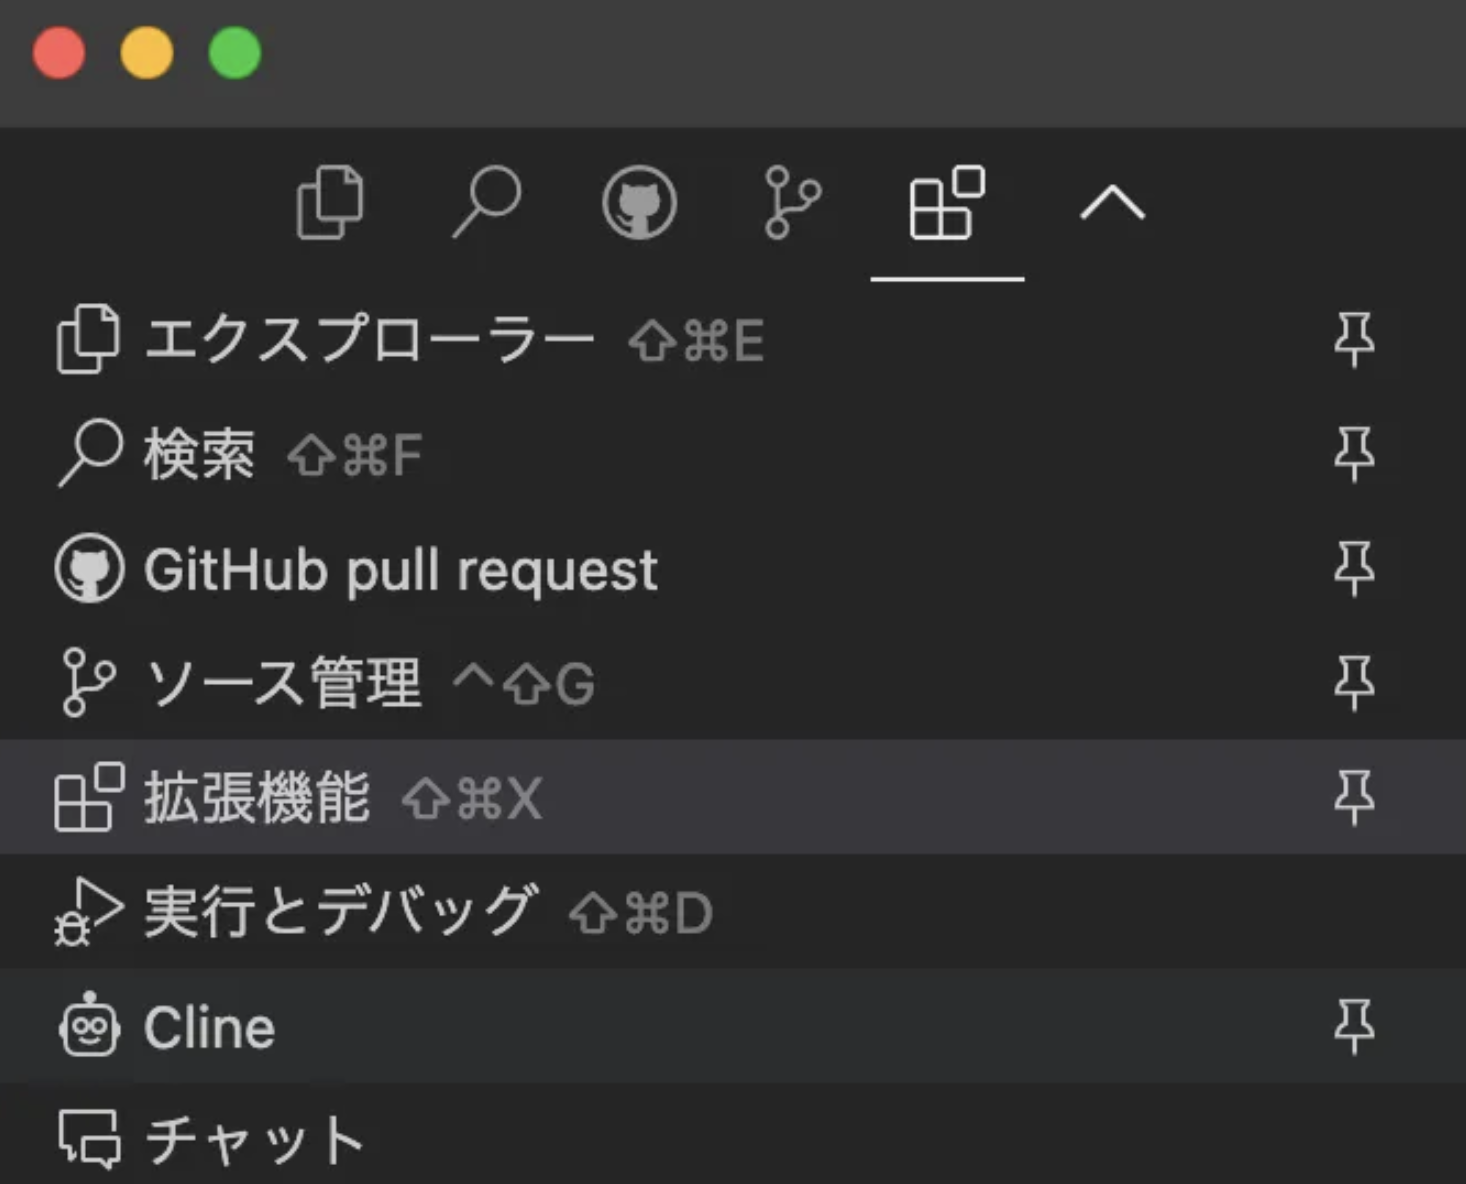Select the 拡張機能 menu entry
The image size is (1466, 1184).
(x=260, y=797)
